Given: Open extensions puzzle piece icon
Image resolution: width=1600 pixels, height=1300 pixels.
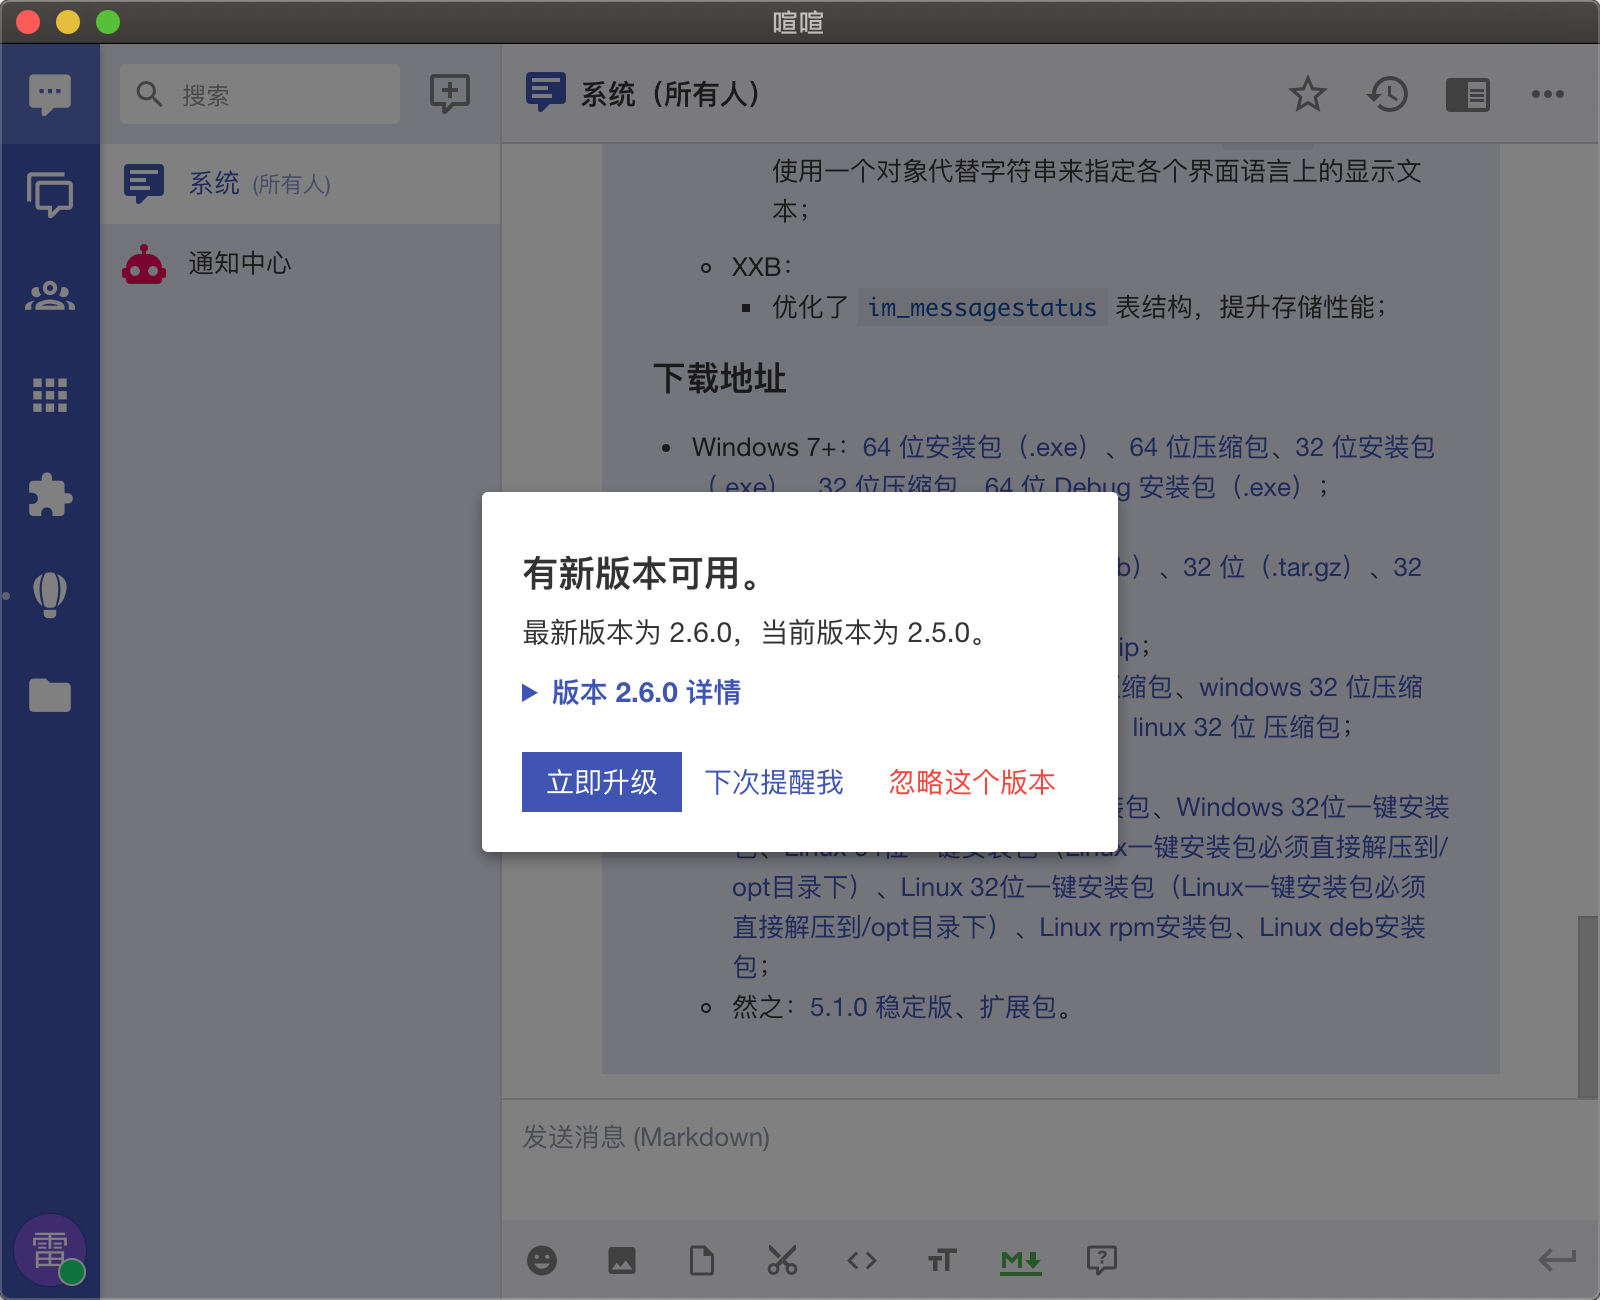Looking at the screenshot, I should coord(50,495).
